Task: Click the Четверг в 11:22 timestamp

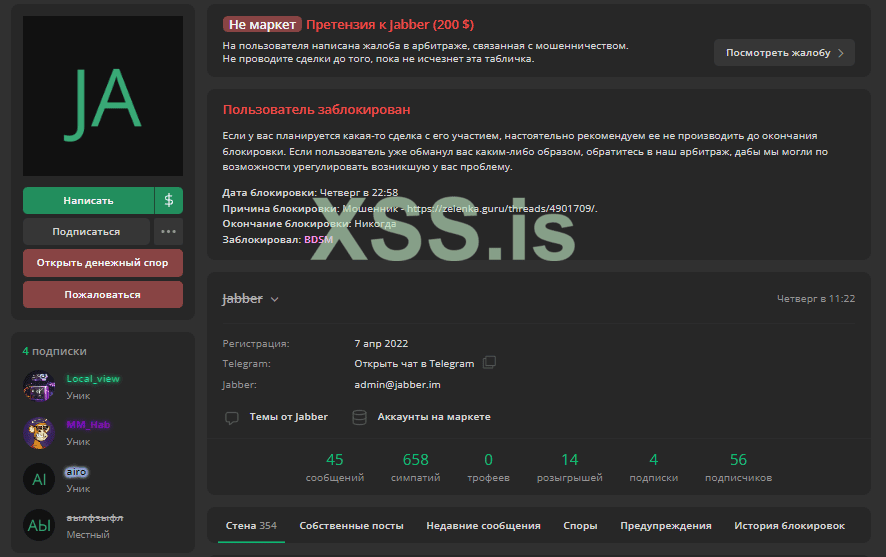Action: coord(816,298)
